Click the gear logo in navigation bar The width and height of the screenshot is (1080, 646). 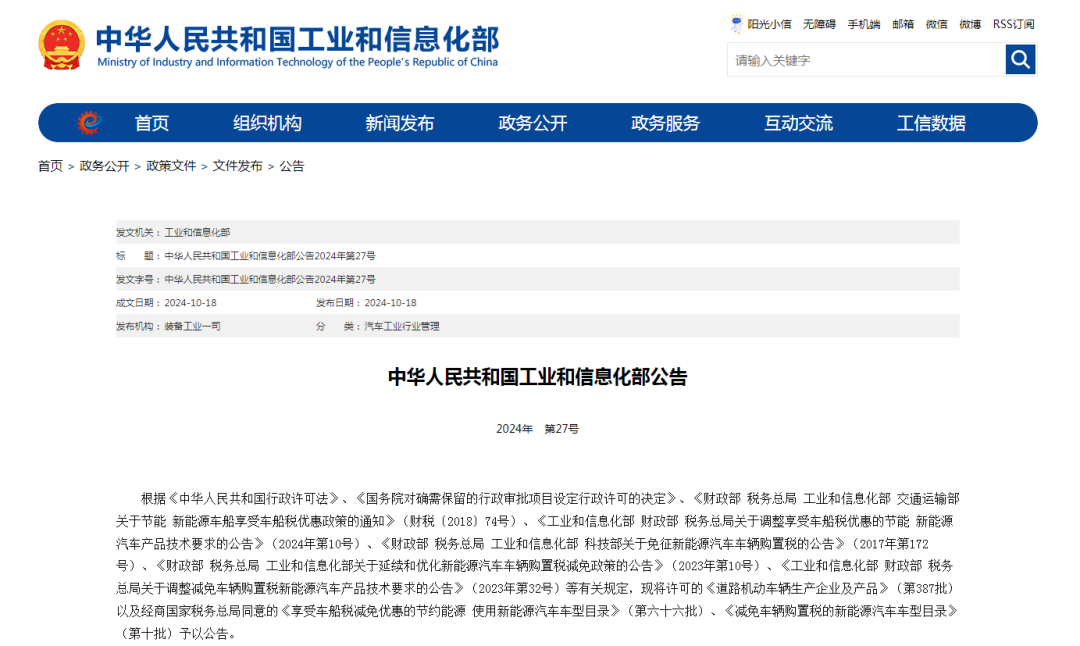coord(90,123)
